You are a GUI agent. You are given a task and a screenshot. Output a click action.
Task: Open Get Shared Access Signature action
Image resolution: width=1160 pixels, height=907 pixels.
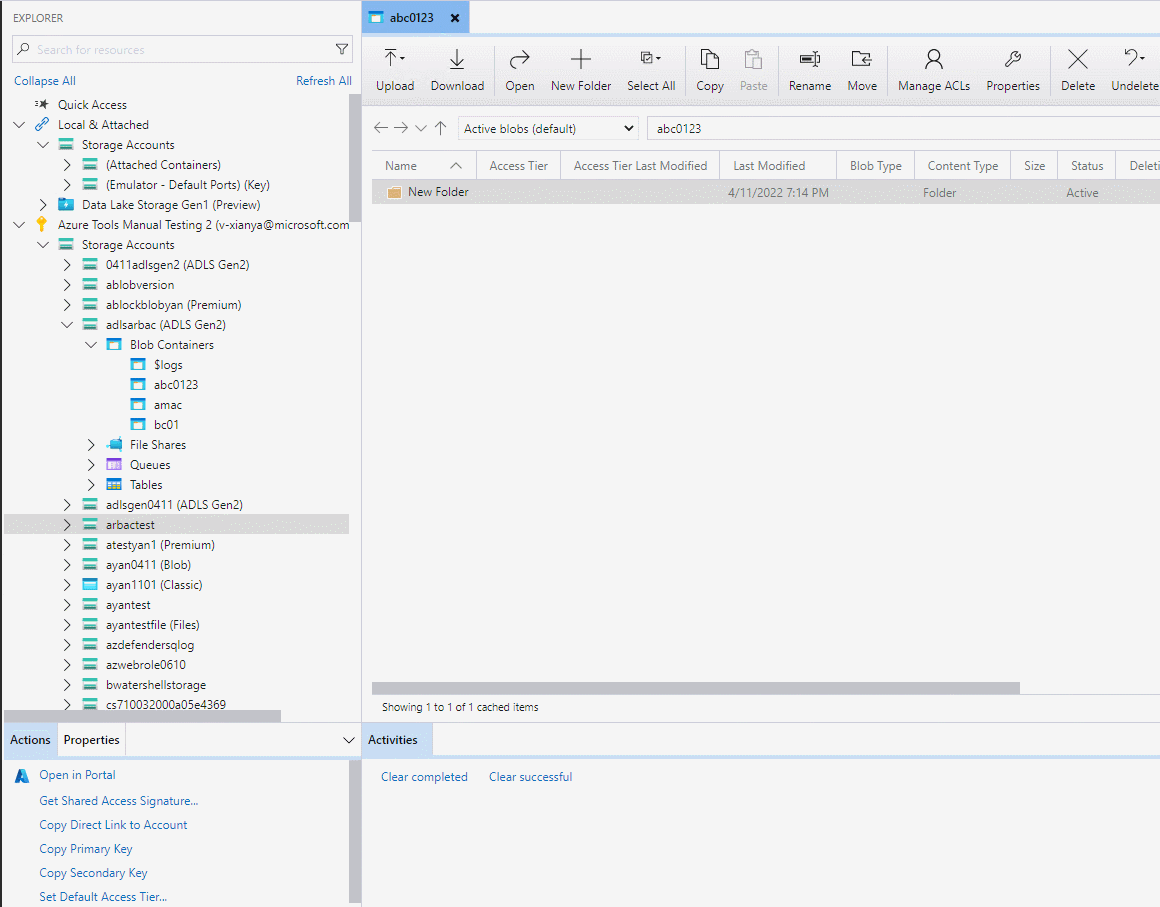[x=118, y=800]
